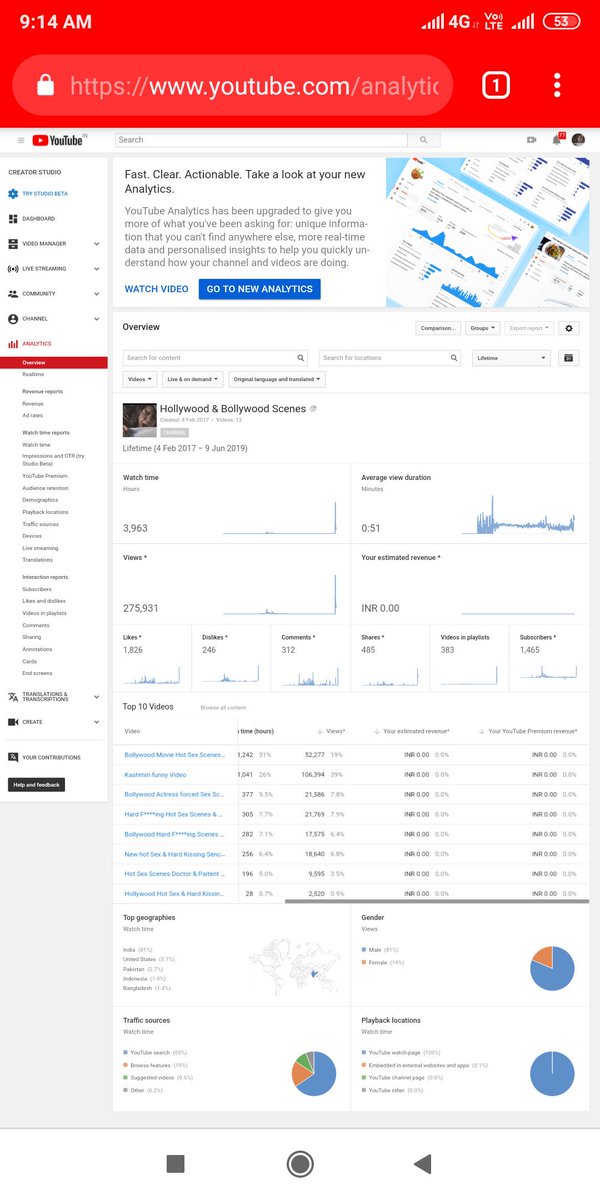Click GO TO NEW ANALYTICS button
Screen dimensions: 600x1200
pos(260,289)
